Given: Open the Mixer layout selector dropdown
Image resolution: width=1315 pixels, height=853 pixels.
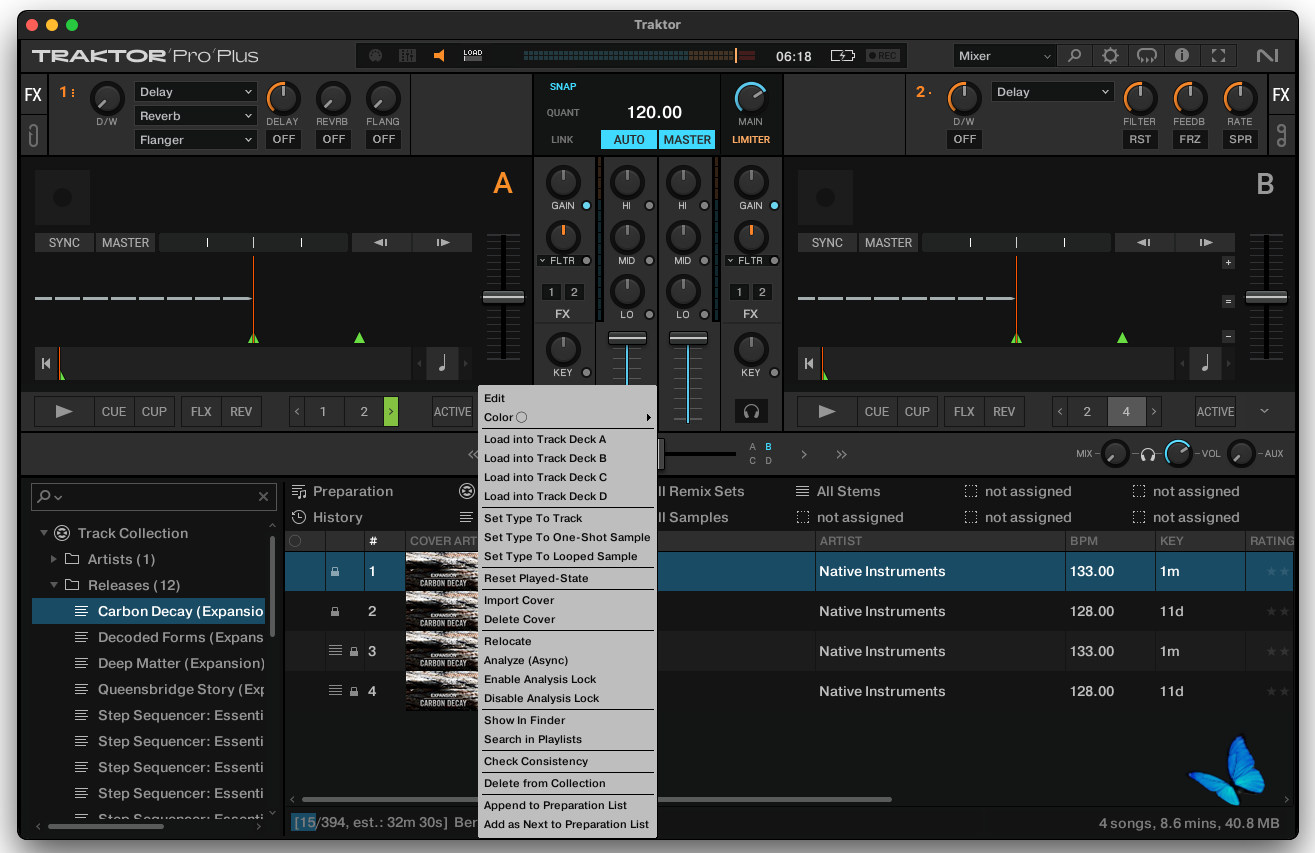Looking at the screenshot, I should click(x=1005, y=56).
